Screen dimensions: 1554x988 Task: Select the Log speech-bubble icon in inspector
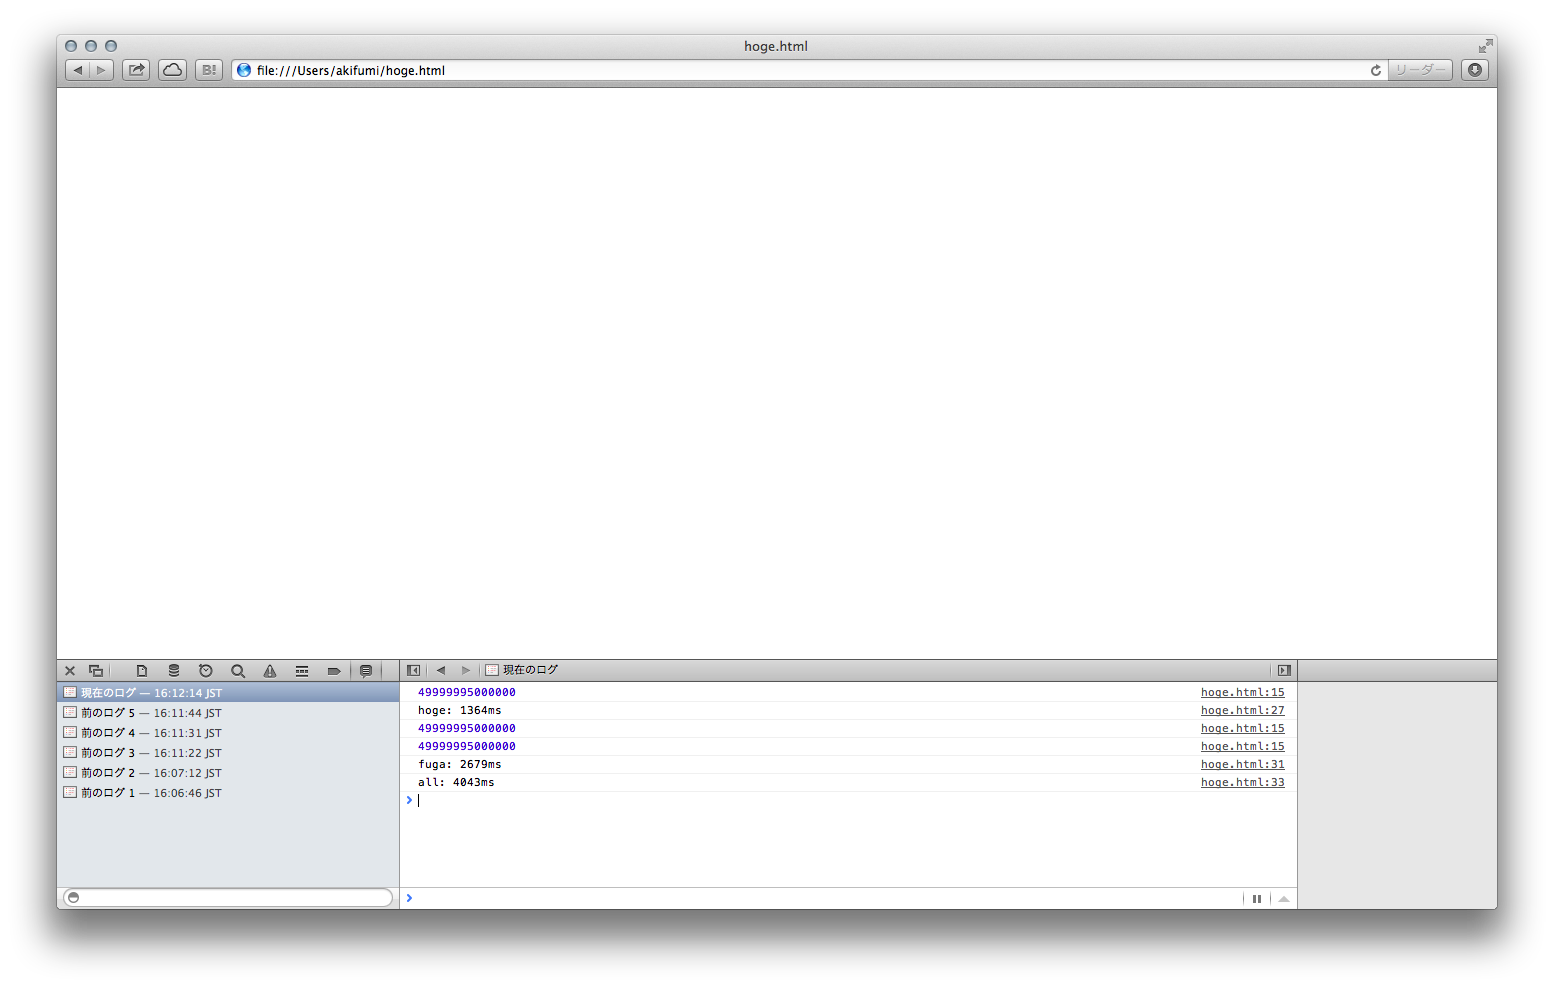coord(366,671)
